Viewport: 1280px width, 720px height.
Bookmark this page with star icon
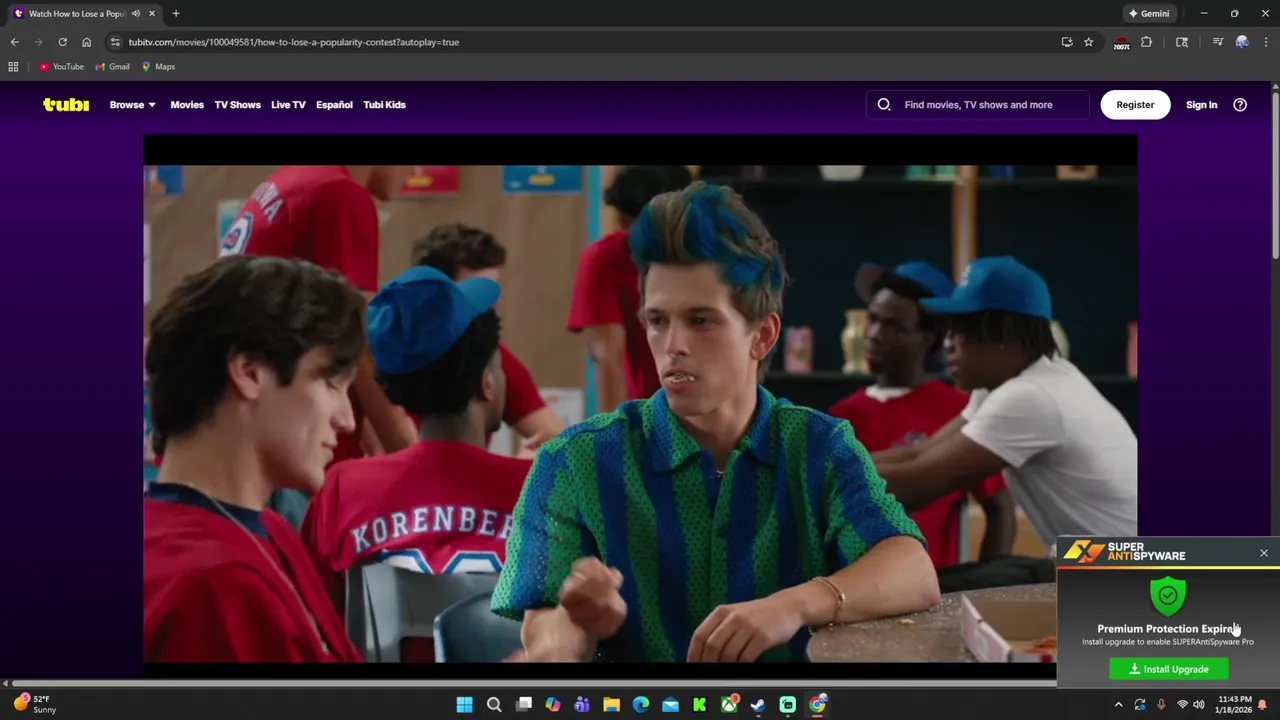pos(1089,42)
